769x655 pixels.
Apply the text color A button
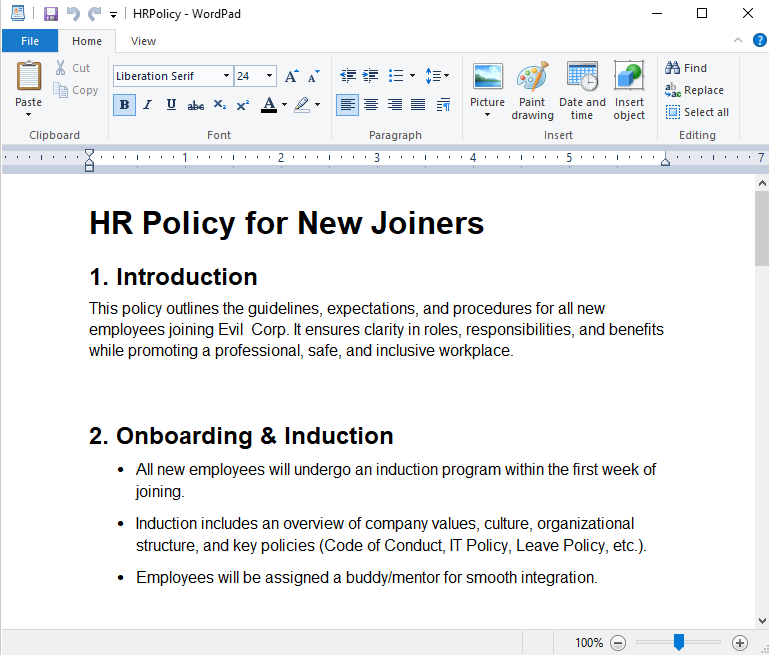pos(269,104)
